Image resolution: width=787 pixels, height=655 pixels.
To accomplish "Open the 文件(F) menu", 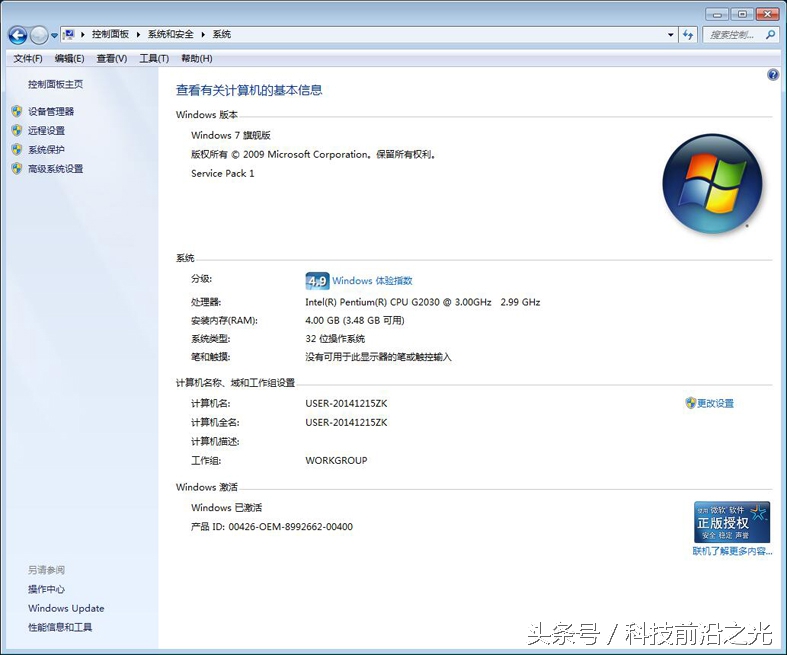I will pos(28,59).
